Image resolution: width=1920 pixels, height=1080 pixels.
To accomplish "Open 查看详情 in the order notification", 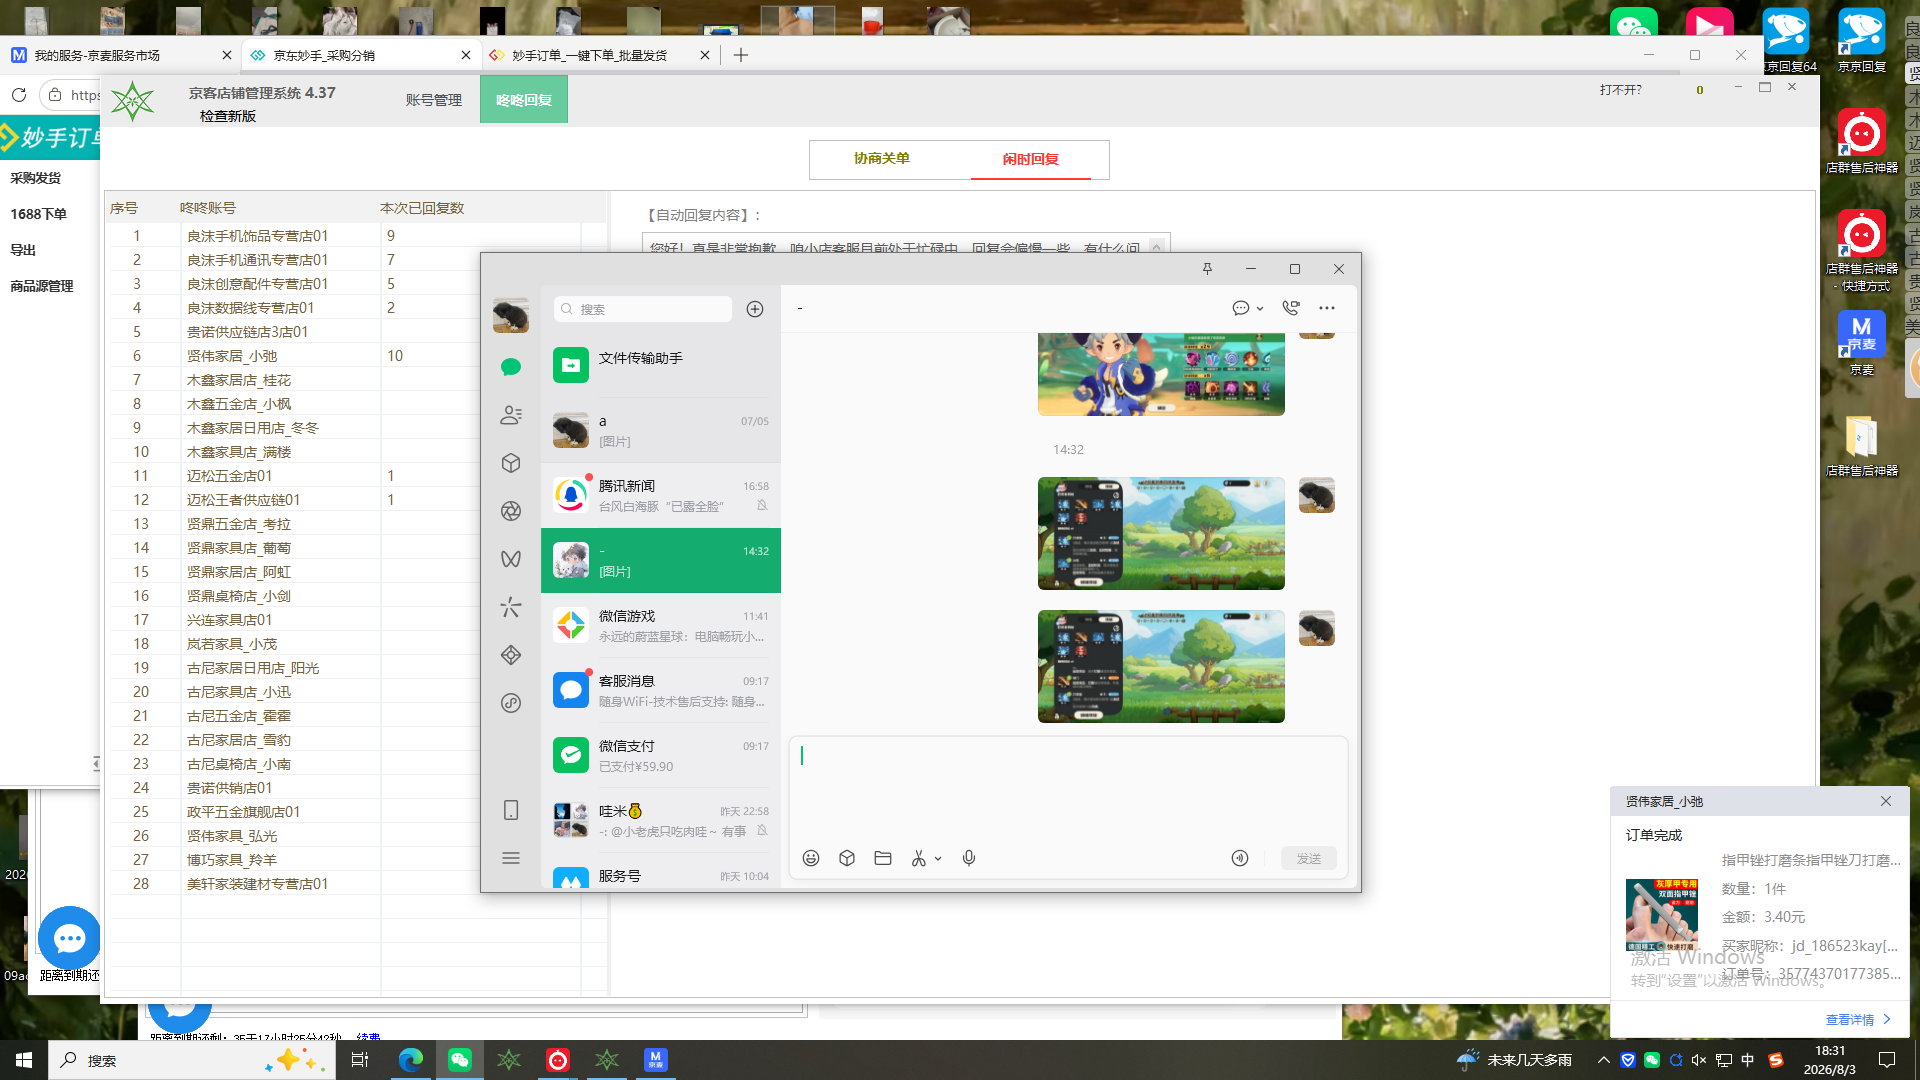I will coord(1858,1020).
